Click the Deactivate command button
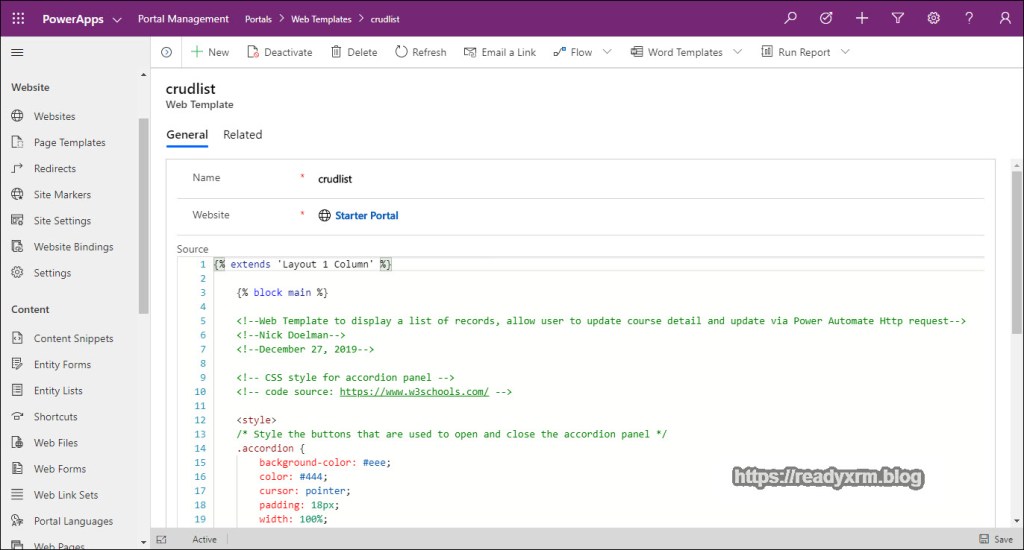 point(280,52)
